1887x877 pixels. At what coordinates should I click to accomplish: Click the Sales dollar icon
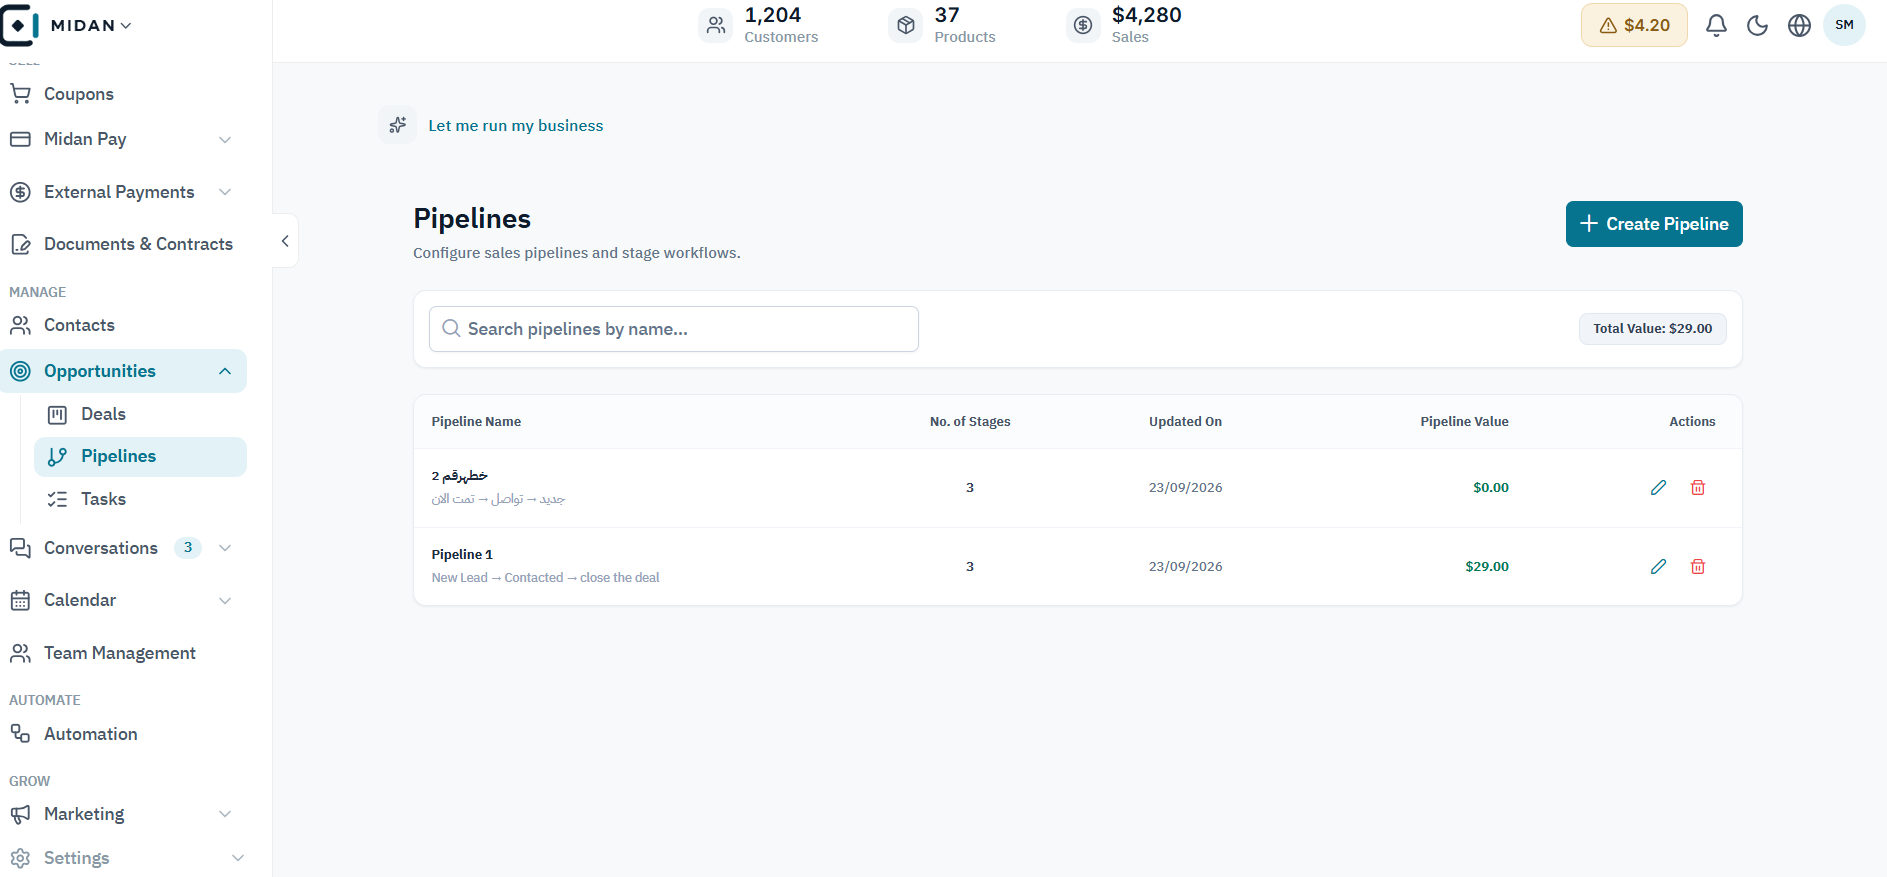[1083, 25]
